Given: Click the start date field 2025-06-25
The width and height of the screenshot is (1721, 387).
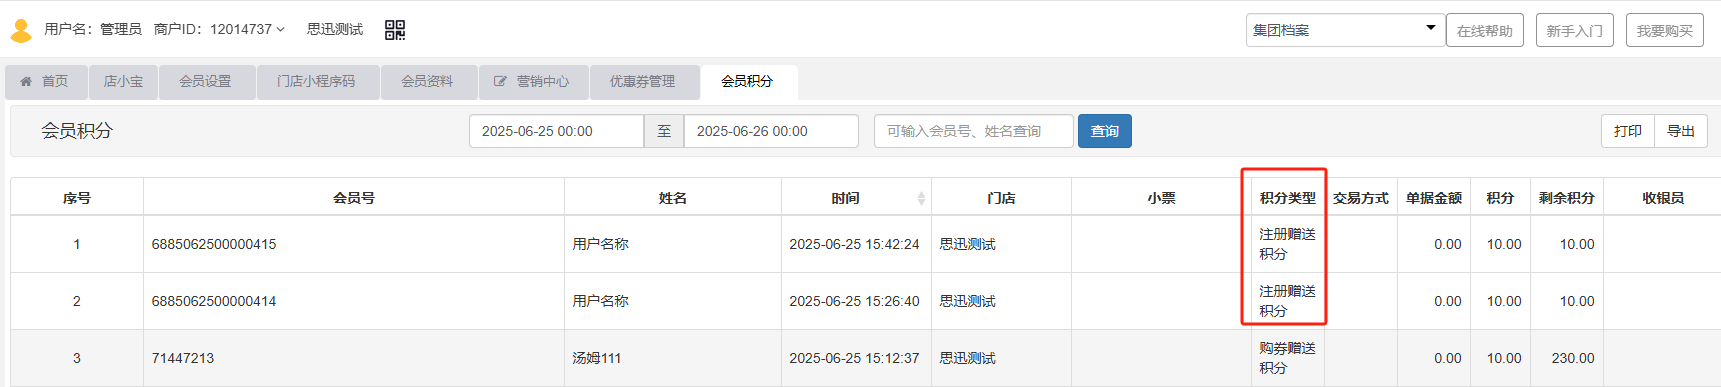Looking at the screenshot, I should point(556,131).
